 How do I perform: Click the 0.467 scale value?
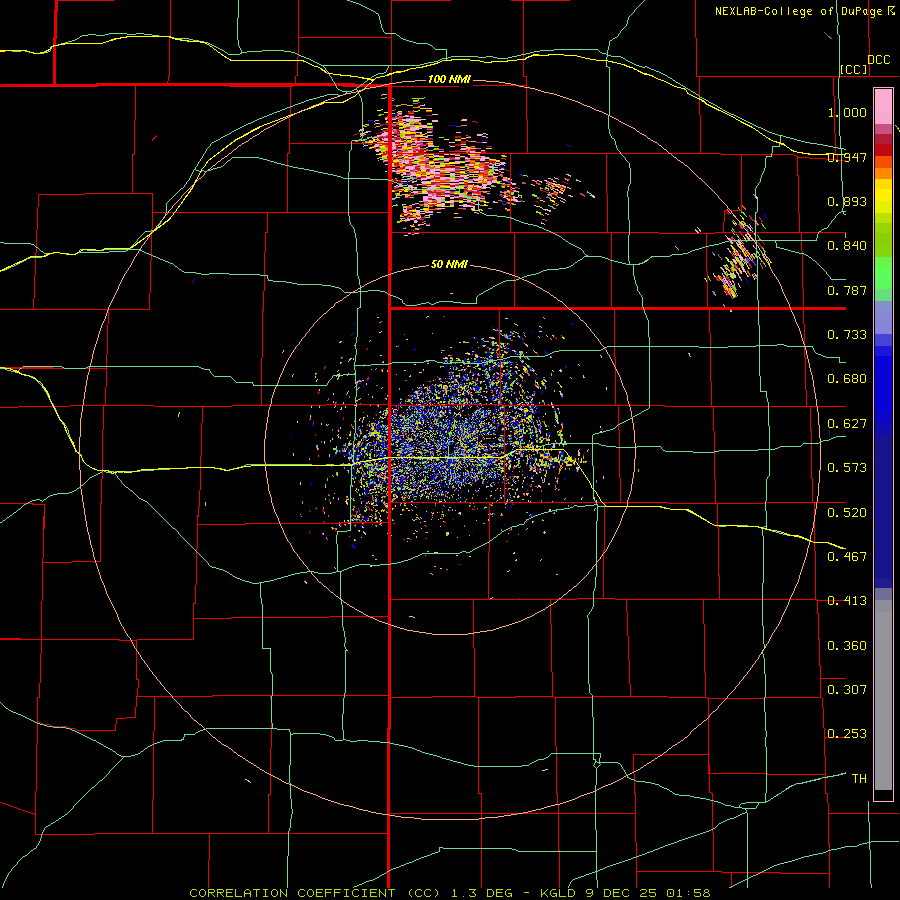[x=847, y=556]
